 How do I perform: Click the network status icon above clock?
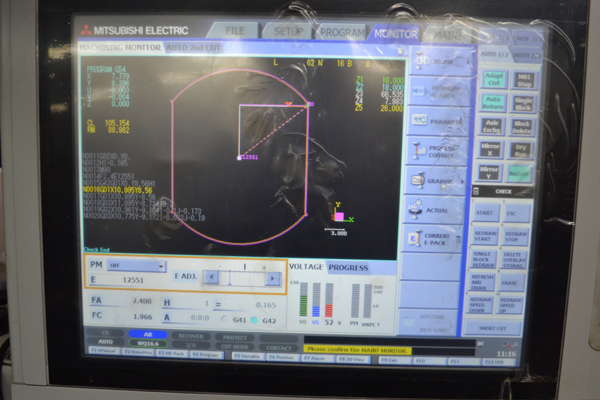pos(509,344)
